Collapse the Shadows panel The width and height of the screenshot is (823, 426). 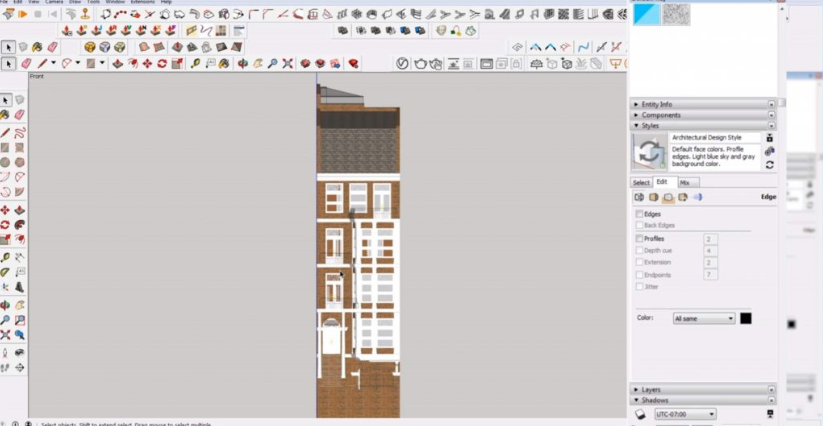(636, 400)
